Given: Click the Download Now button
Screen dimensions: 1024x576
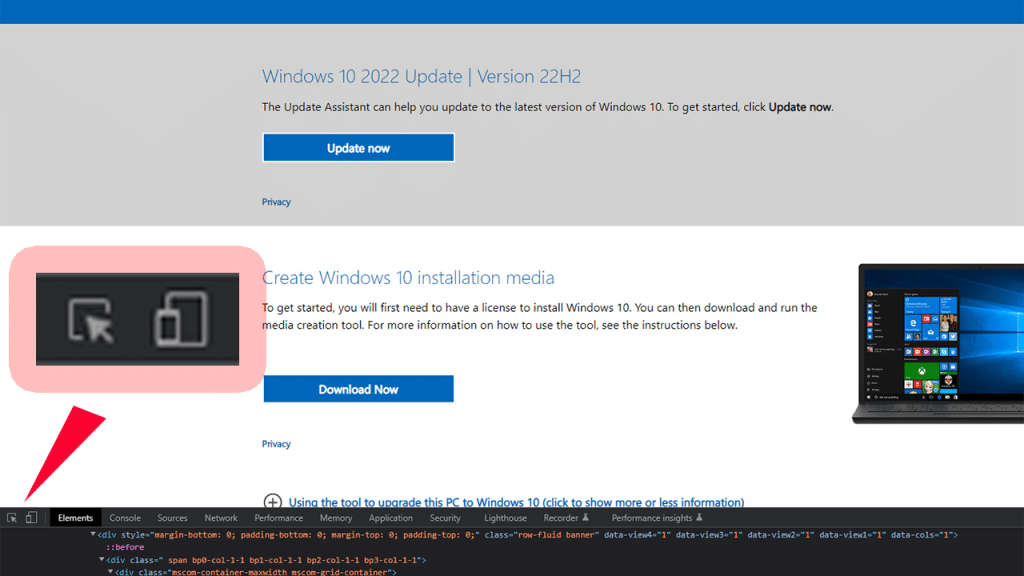Looking at the screenshot, I should tap(359, 389).
